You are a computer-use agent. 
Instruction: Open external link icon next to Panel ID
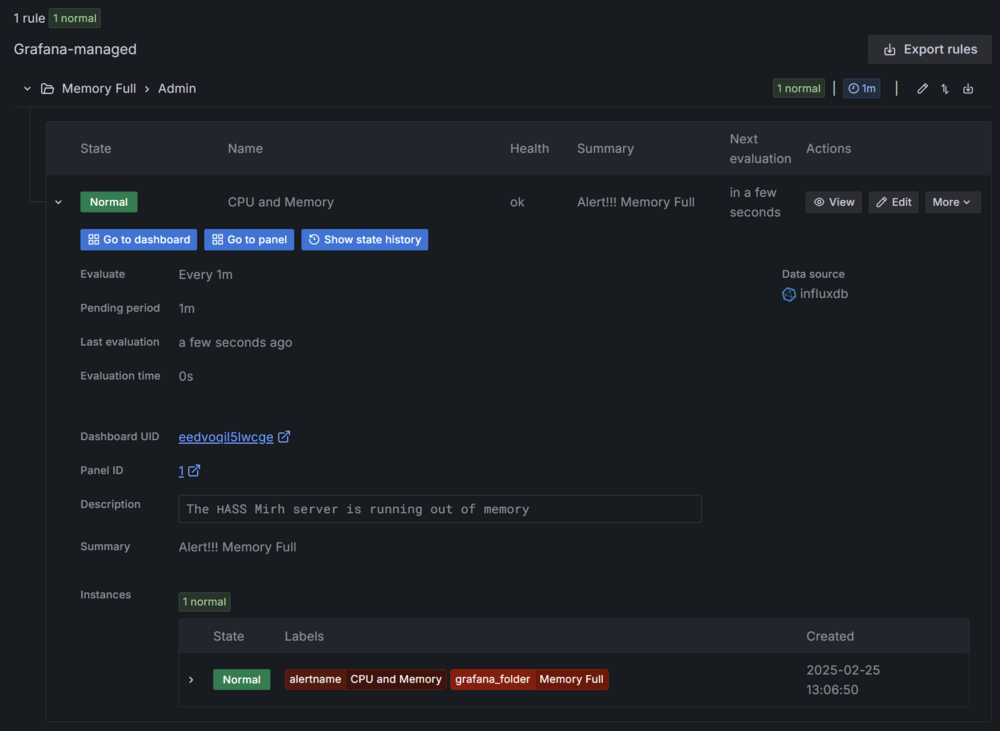click(x=194, y=471)
